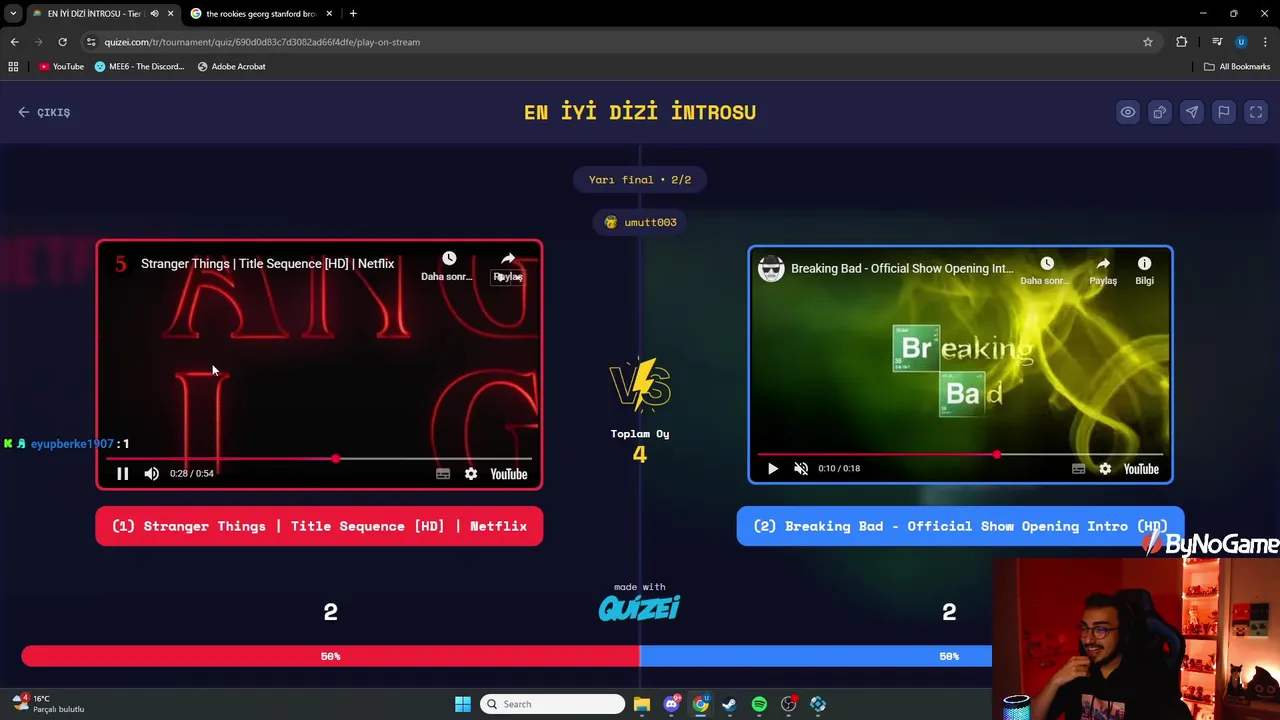Open a new browser tab
1280x720 pixels.
point(353,14)
